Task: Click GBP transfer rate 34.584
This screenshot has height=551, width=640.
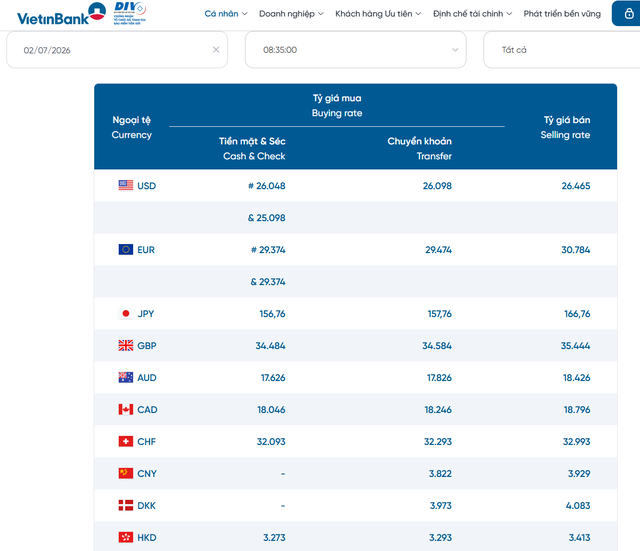Action: 437,346
